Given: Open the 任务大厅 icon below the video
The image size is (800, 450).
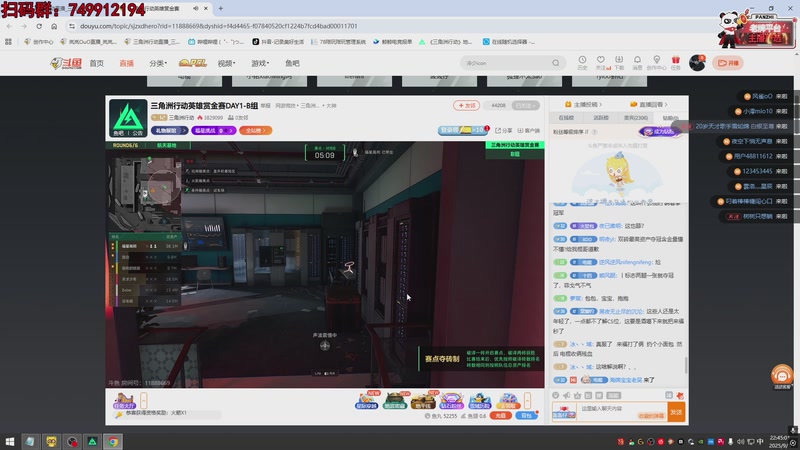Looking at the screenshot, I should (124, 401).
